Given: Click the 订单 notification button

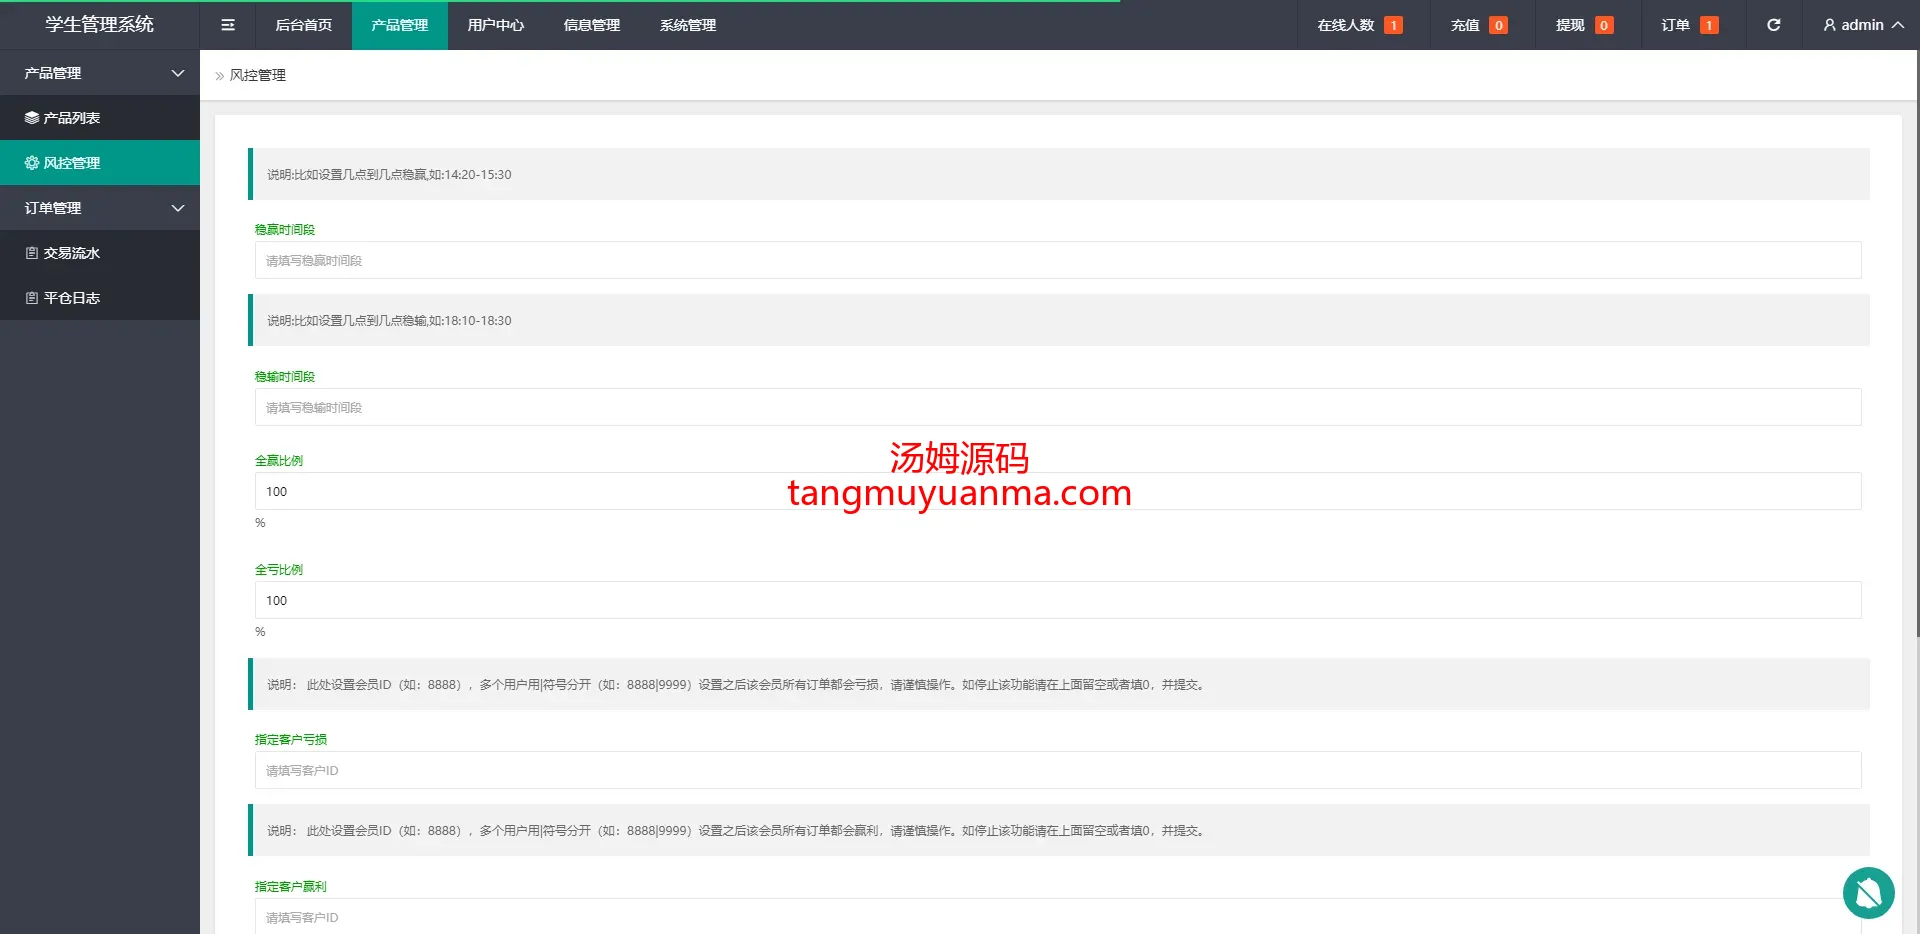Looking at the screenshot, I should (1689, 25).
